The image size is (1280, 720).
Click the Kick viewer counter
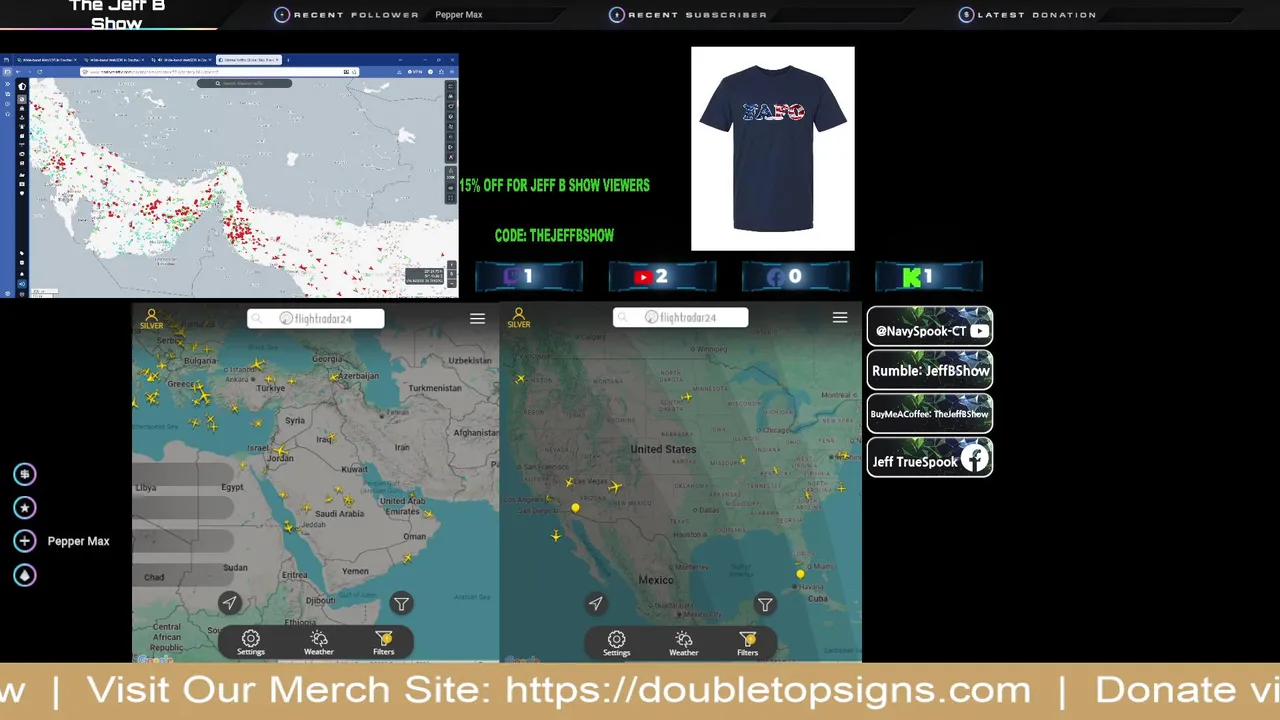[929, 277]
